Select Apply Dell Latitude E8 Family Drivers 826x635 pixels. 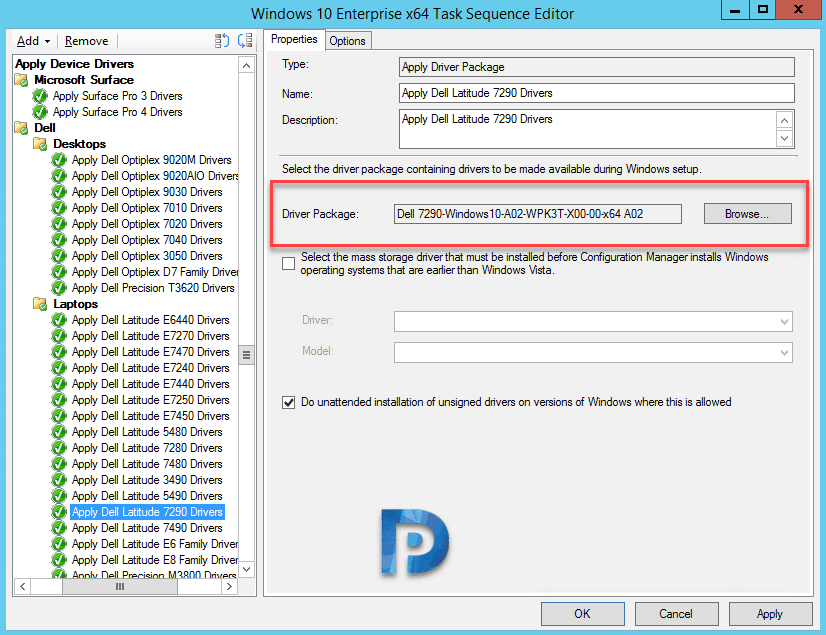pos(155,560)
